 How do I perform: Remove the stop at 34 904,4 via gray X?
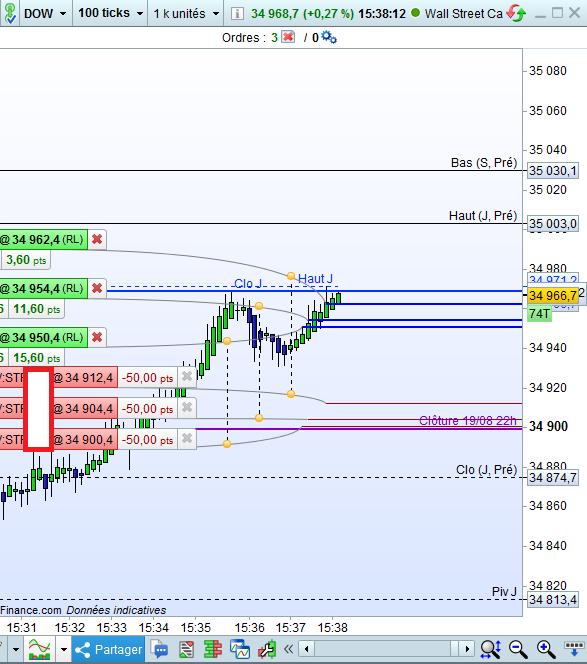point(187,408)
